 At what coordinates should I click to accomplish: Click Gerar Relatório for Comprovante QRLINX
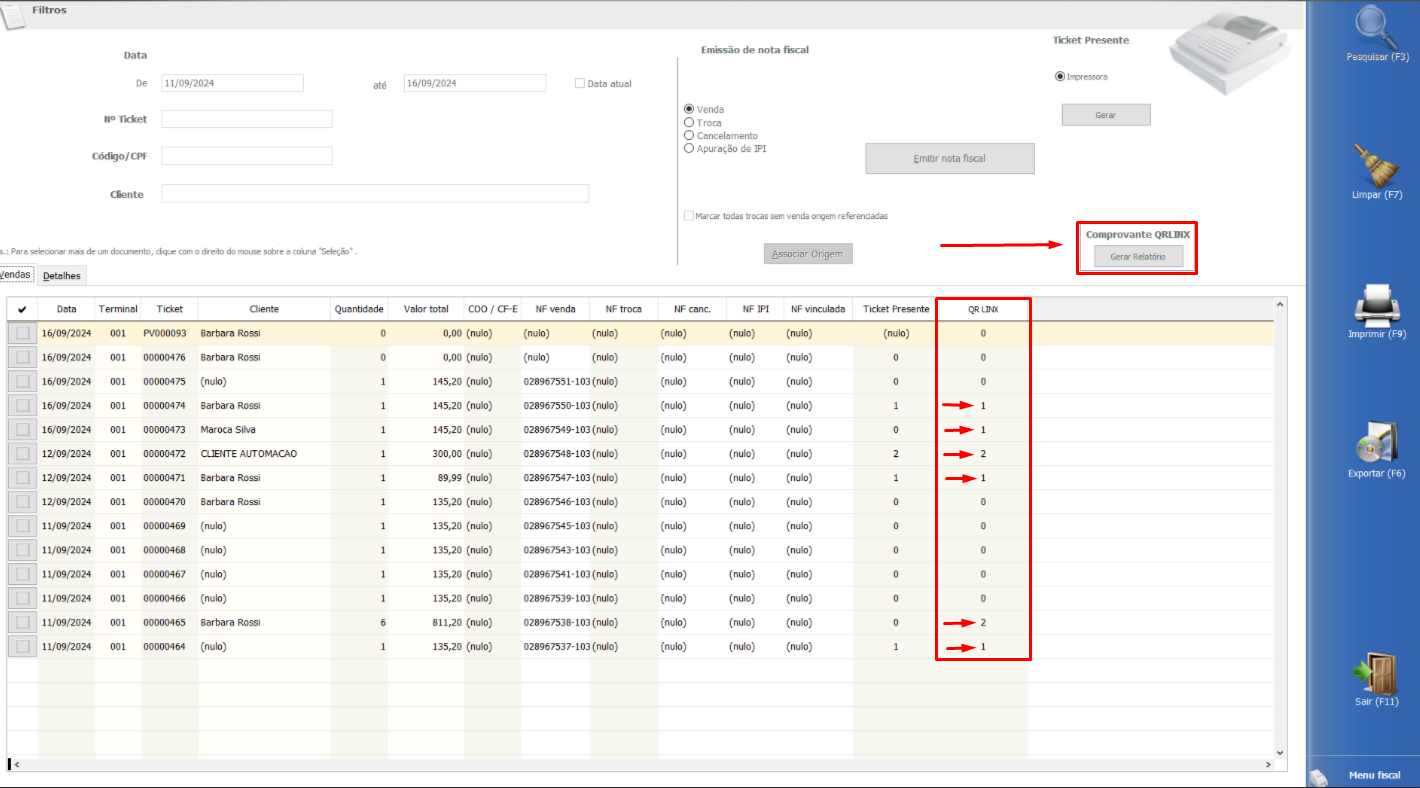click(x=1138, y=257)
